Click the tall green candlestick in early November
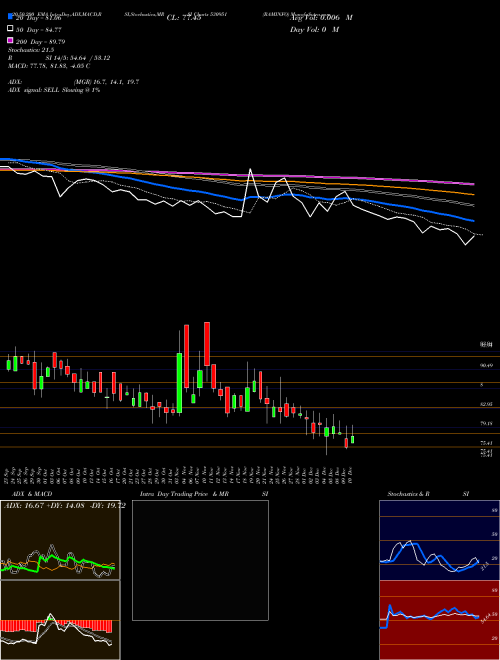Image resolution: width=500 pixels, height=660 pixels. coord(179,383)
